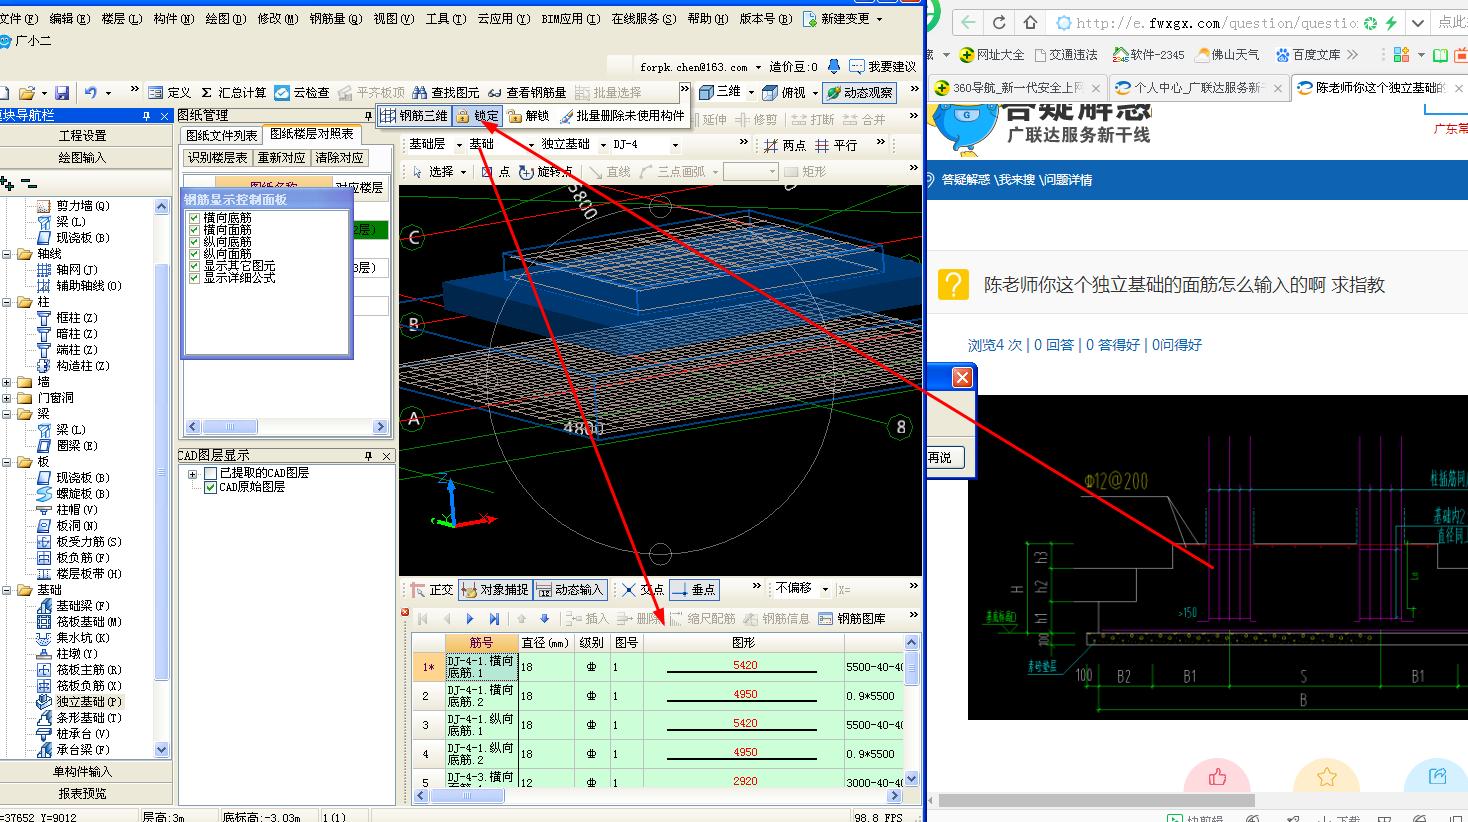Collapse the 轴线 tree folder
Image resolution: width=1468 pixels, height=822 pixels.
(8, 254)
